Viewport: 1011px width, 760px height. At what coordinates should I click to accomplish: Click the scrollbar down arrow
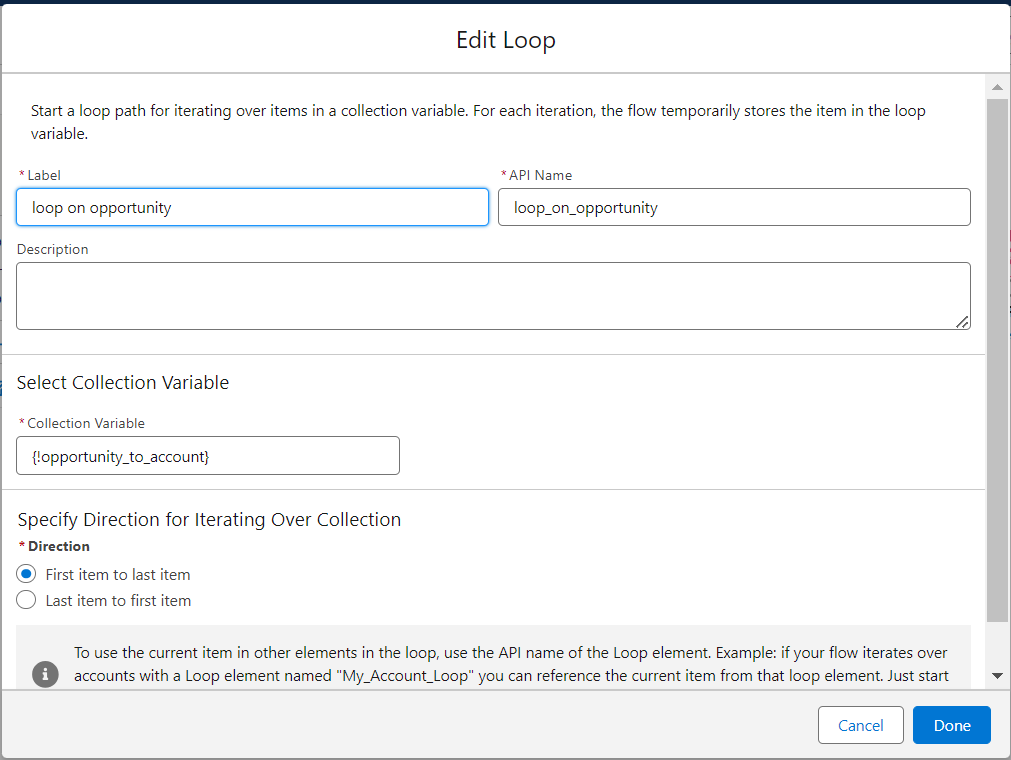tap(997, 676)
